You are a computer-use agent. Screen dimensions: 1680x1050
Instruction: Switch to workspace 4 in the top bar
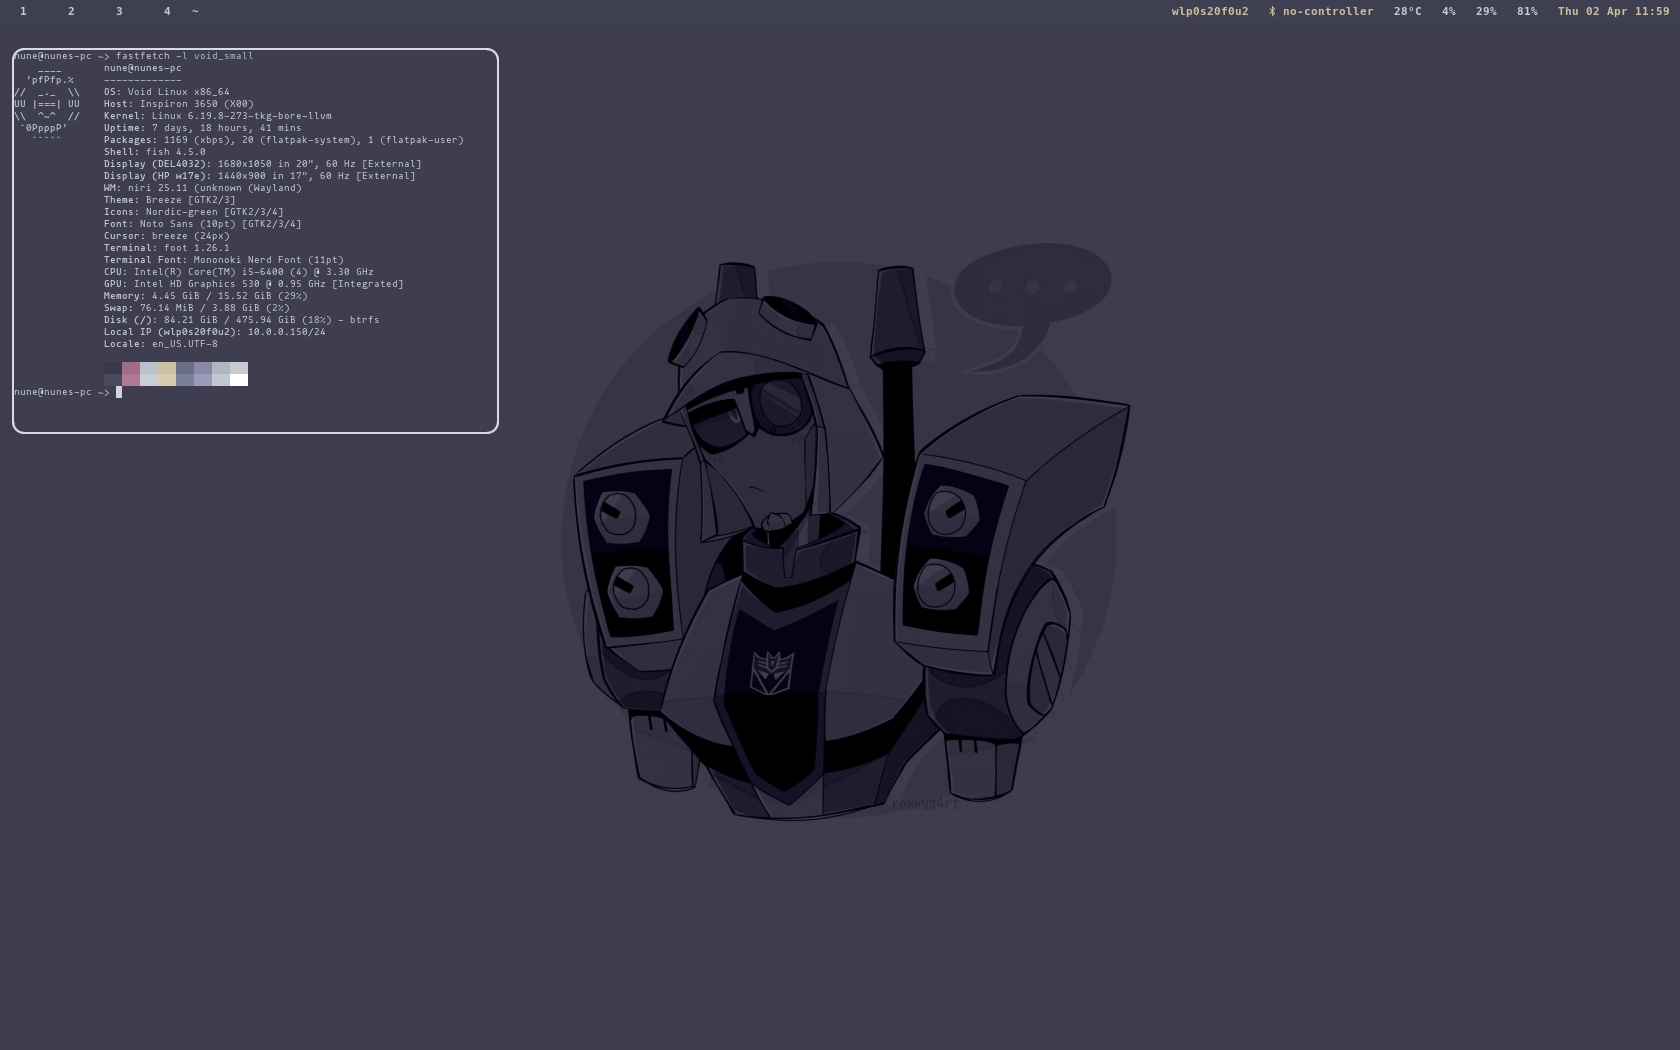tap(167, 11)
